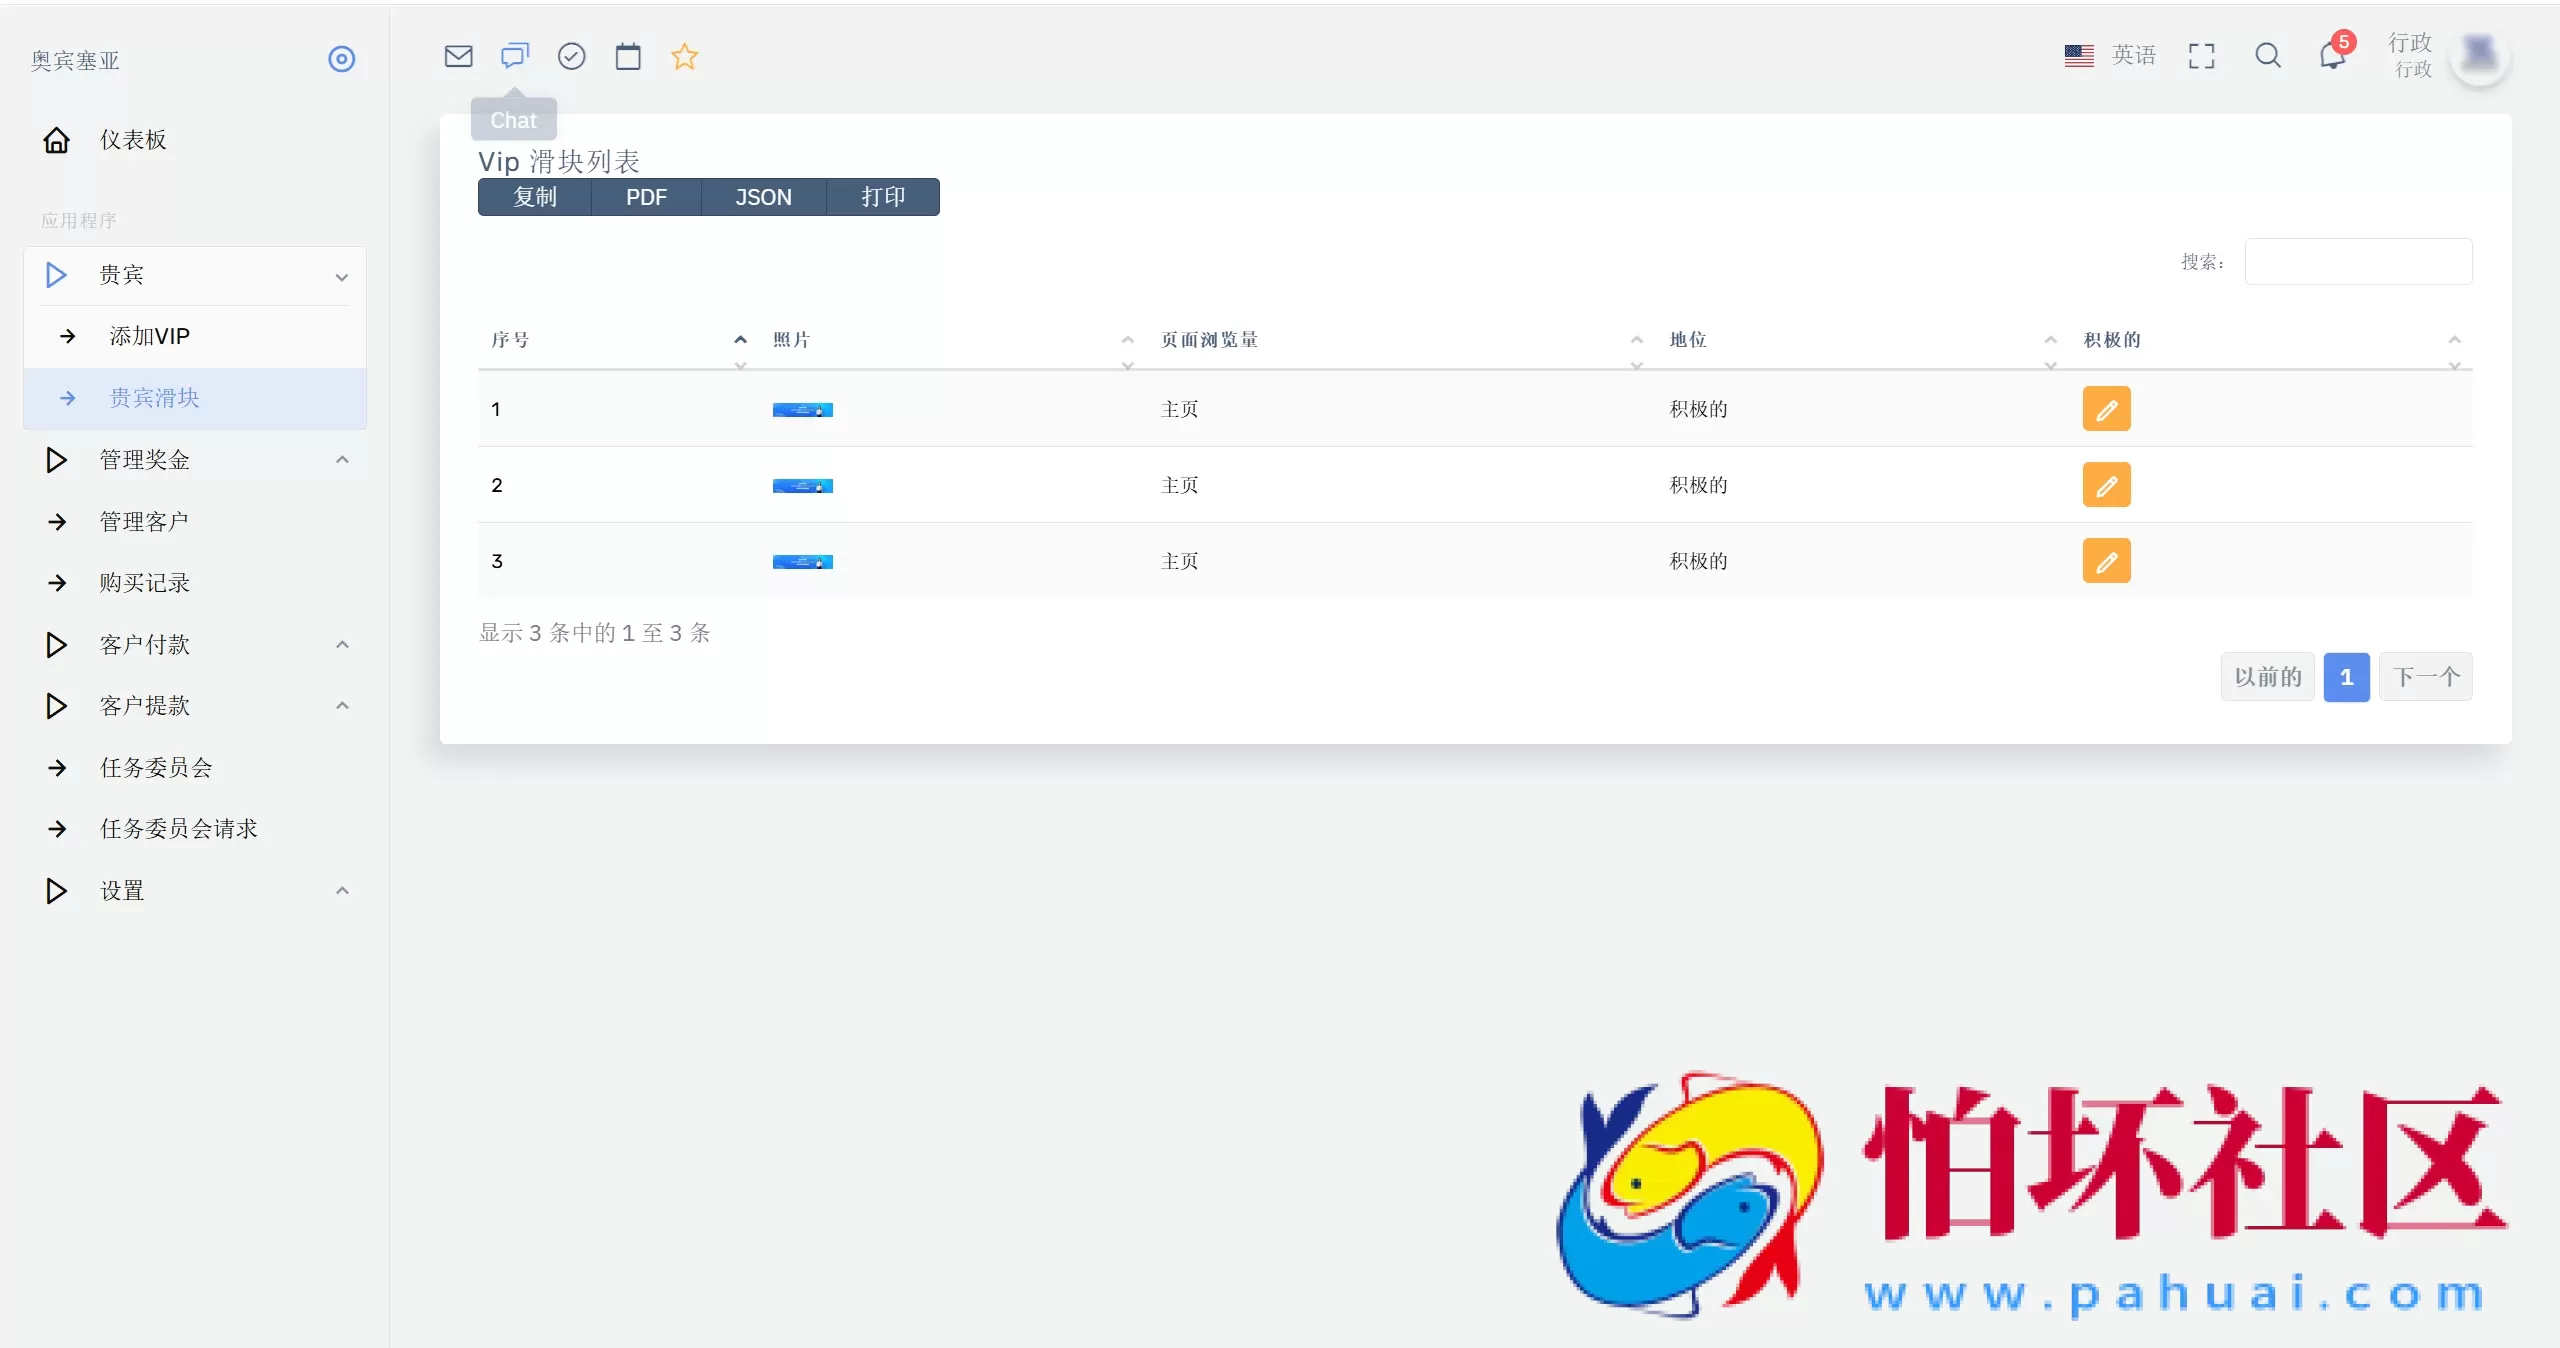2560x1348 pixels.
Task: Click the magnifier search icon
Action: [x=2268, y=56]
